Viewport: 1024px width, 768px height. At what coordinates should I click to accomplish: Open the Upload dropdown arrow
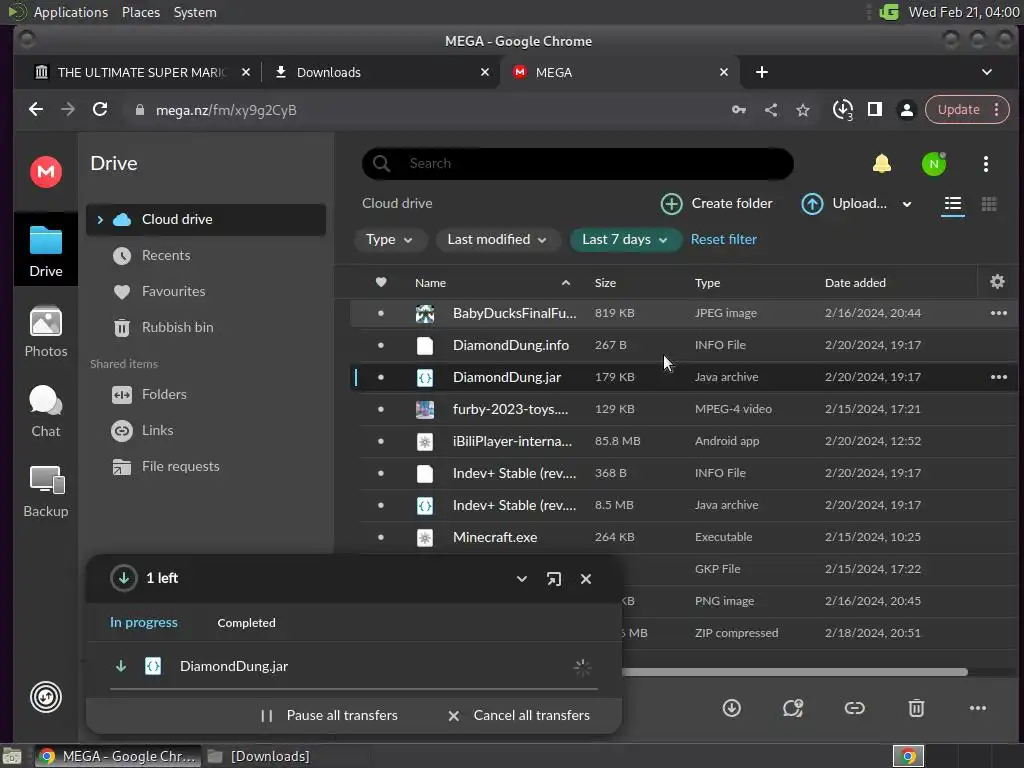[906, 204]
